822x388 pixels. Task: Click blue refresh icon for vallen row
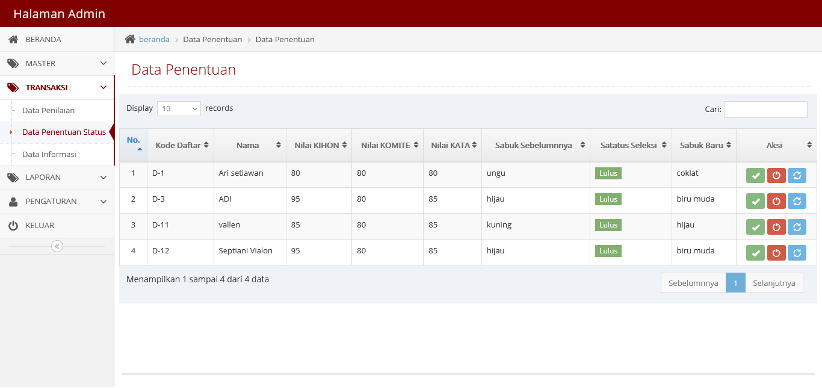point(797,227)
